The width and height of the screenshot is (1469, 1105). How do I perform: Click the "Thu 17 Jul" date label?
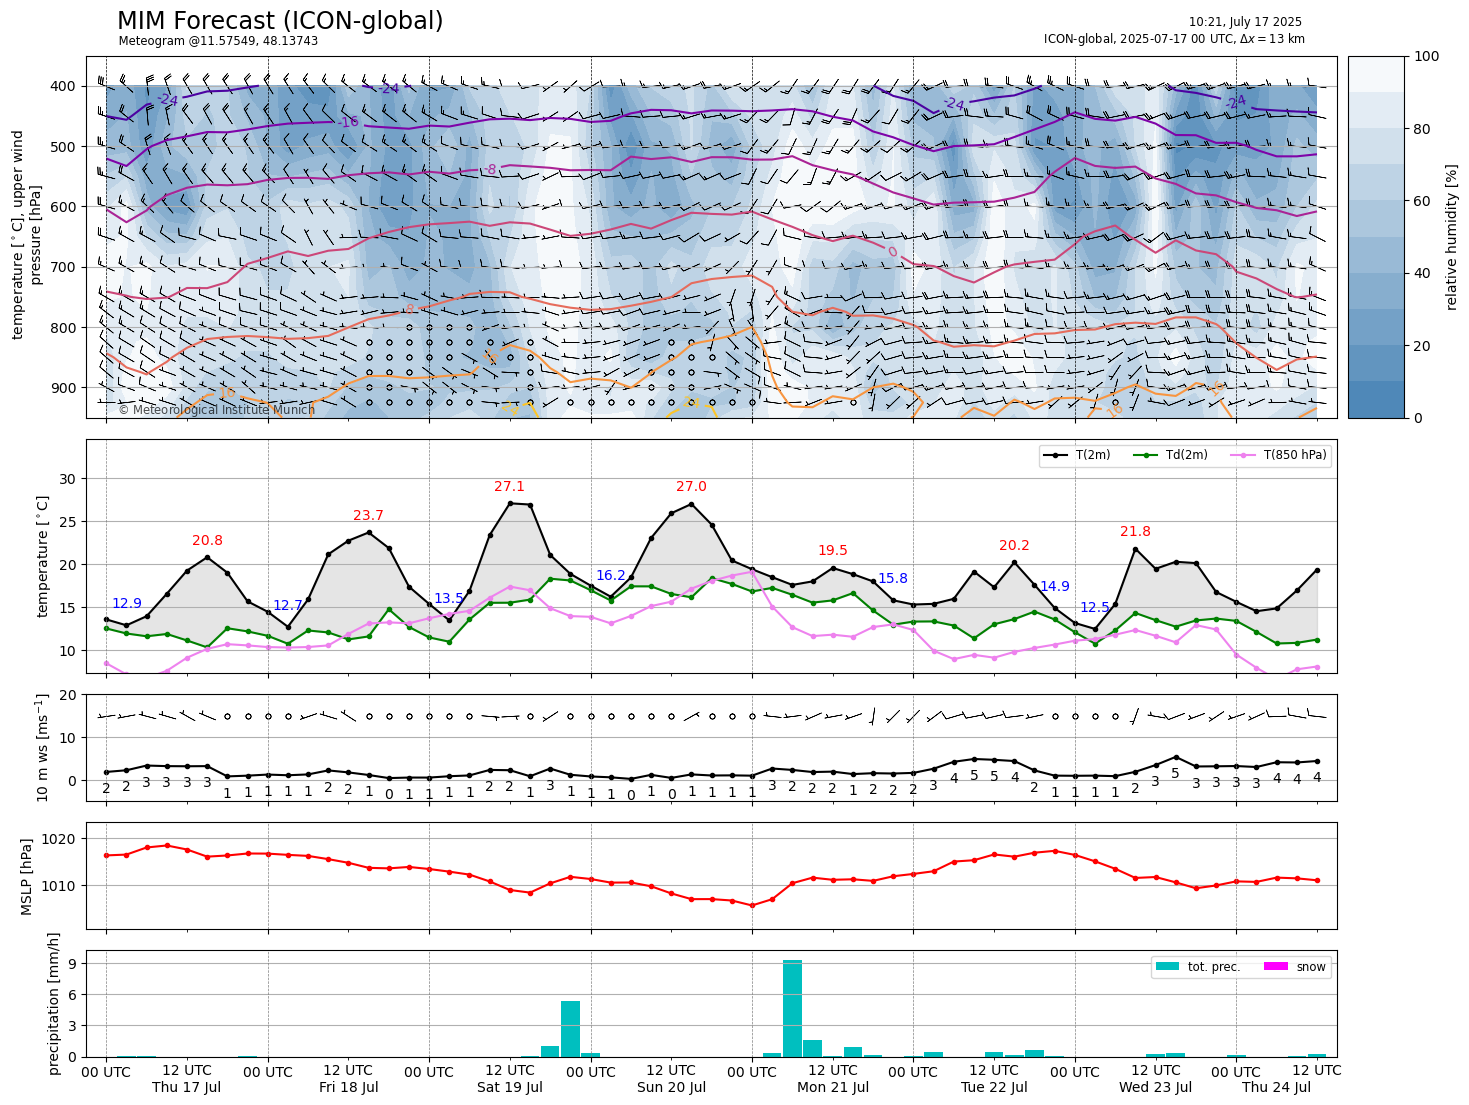(x=186, y=1088)
